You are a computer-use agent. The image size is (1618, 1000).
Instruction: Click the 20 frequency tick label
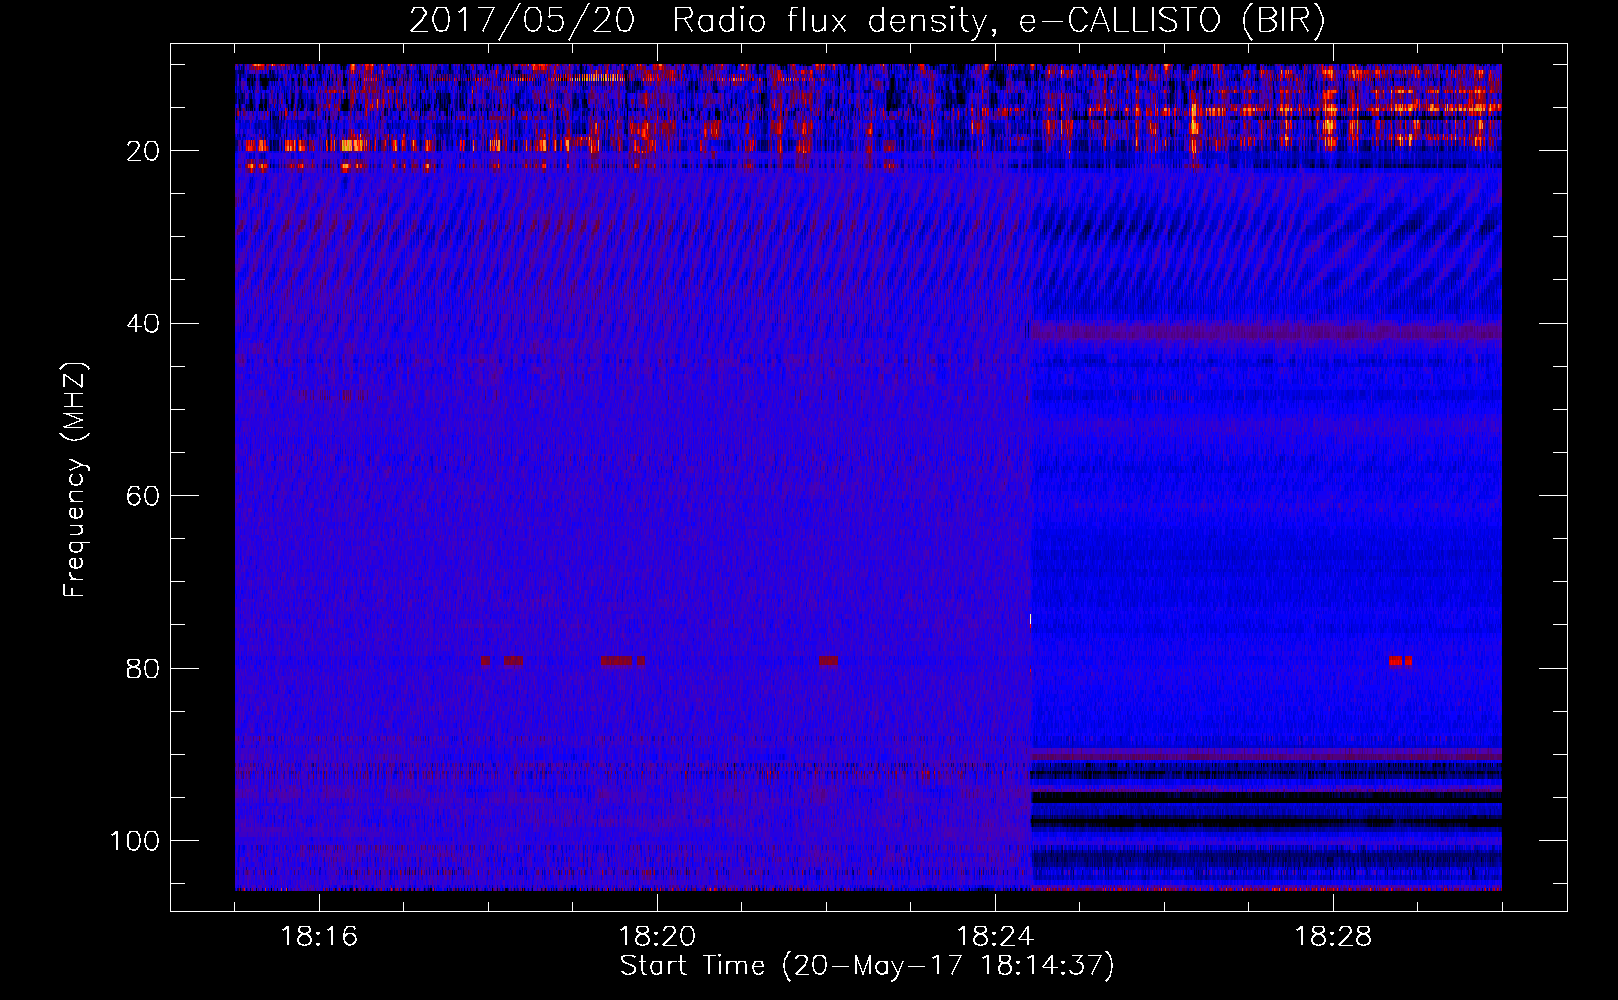144,151
